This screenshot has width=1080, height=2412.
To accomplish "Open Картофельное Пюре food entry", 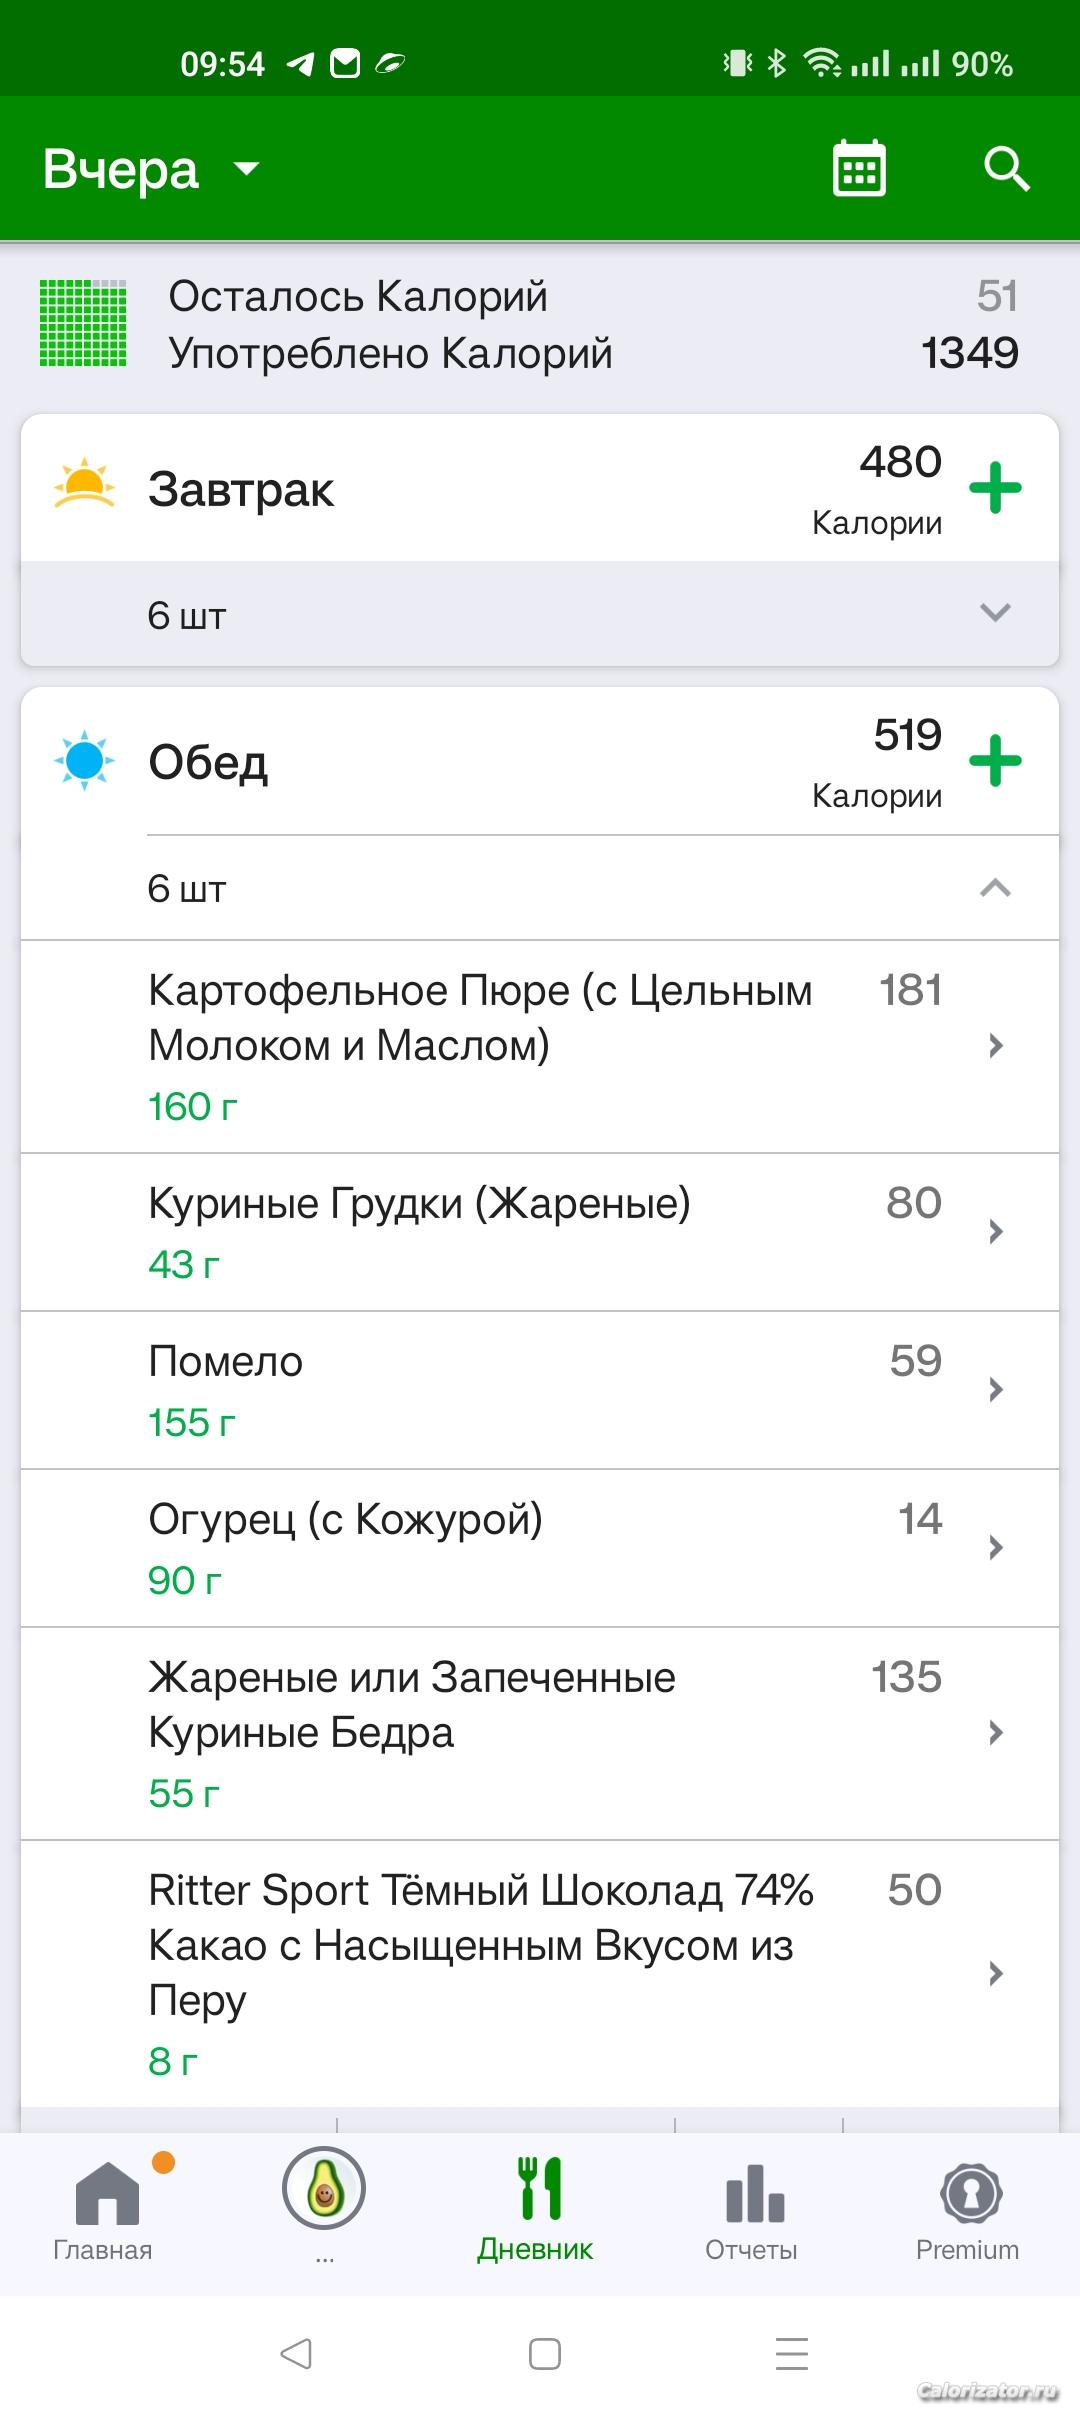I will (540, 1046).
